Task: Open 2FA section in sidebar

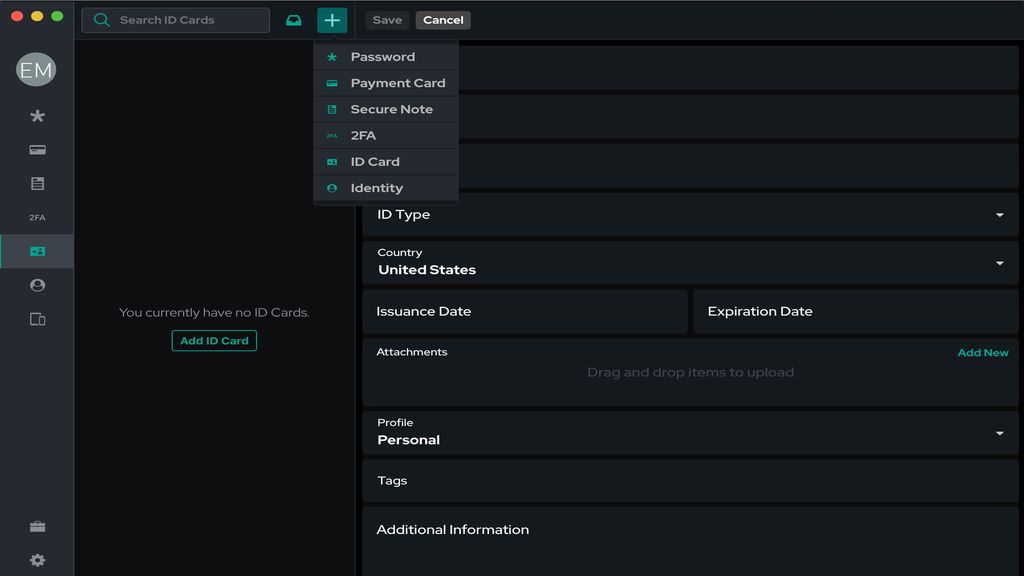Action: tap(37, 217)
